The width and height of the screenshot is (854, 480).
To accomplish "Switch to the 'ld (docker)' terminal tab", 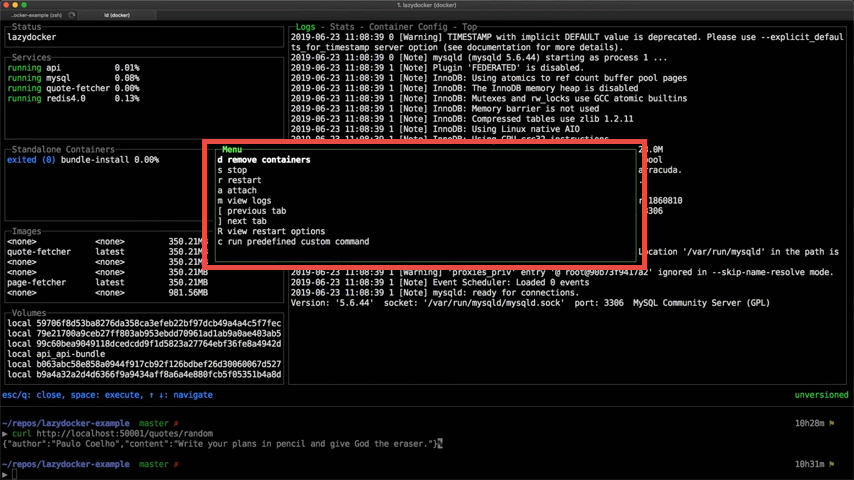I will pyautogui.click(x=117, y=15).
